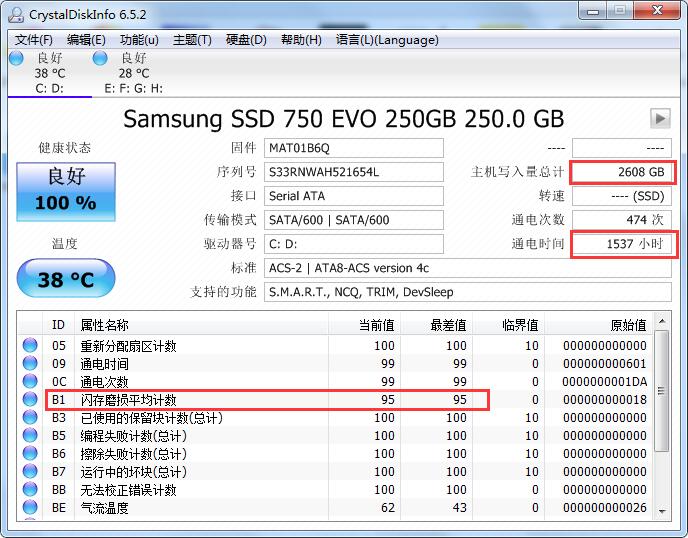Click the scroll down arrow of attribute list
Screen dimensions: 688x538
point(662,512)
